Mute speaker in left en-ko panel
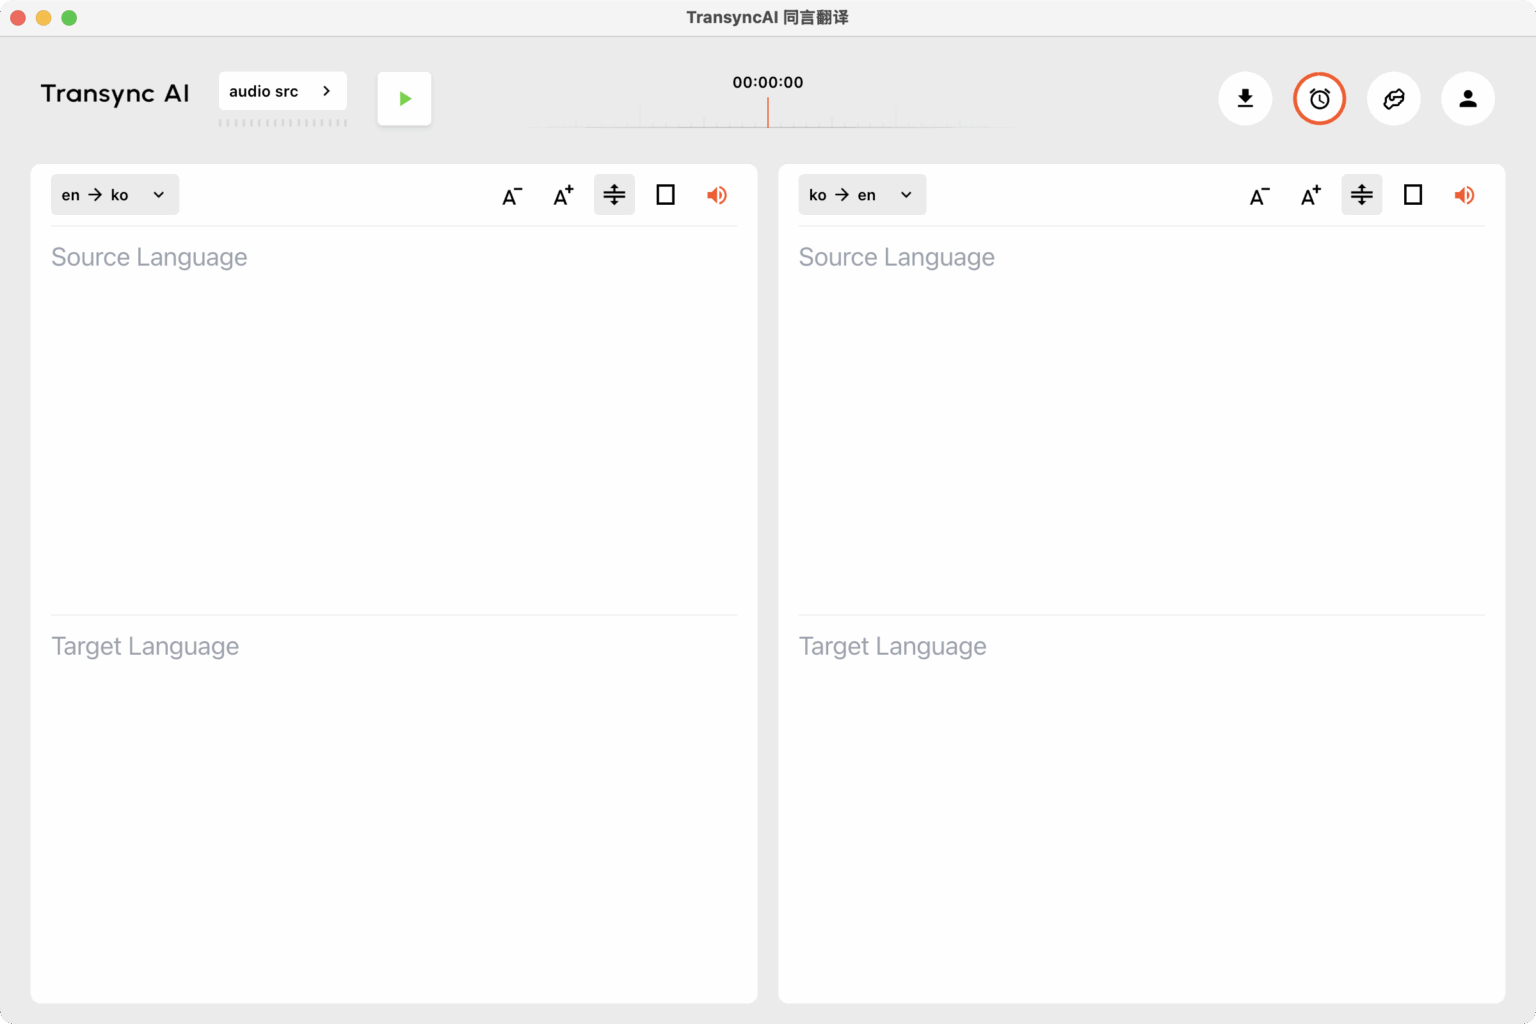1536x1024 pixels. point(716,195)
